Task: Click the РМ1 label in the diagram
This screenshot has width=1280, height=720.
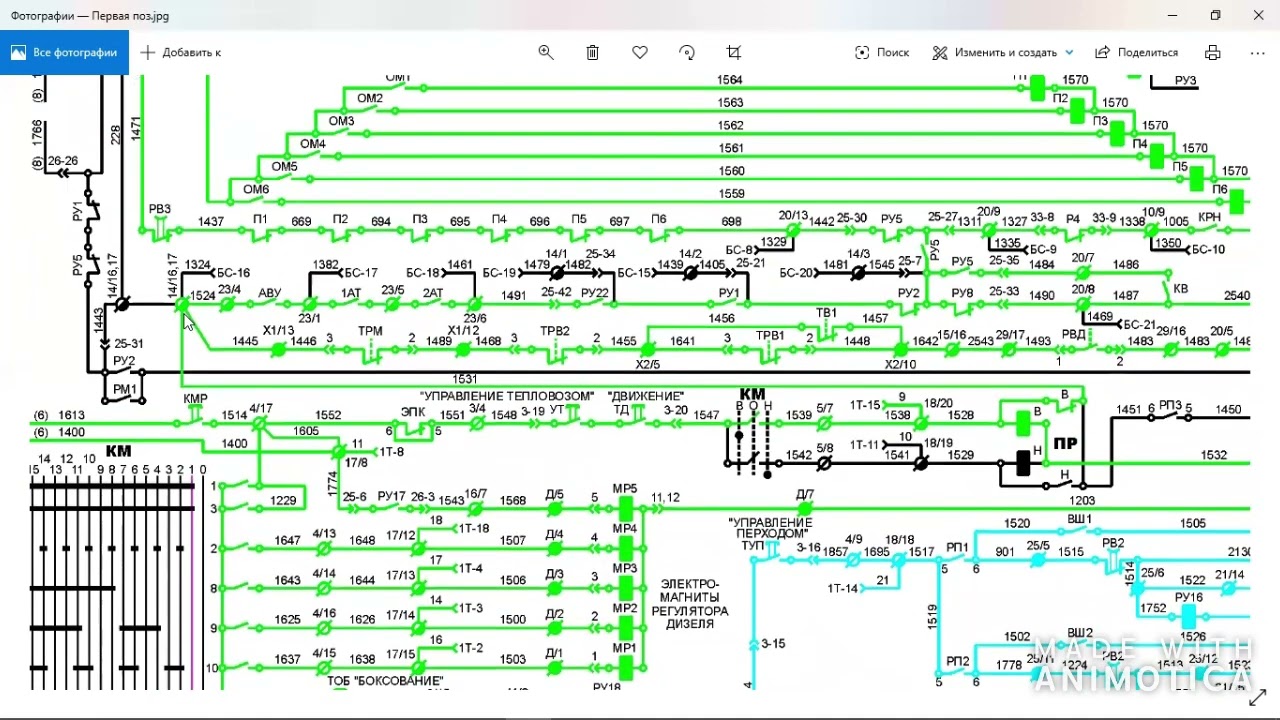Action: [124, 390]
